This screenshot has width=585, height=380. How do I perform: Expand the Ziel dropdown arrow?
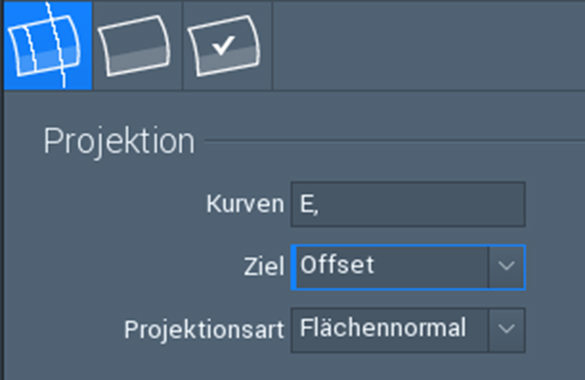click(x=506, y=266)
